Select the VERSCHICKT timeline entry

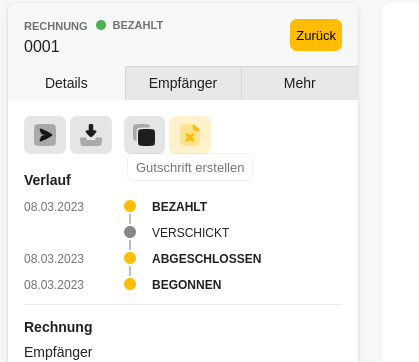point(190,233)
